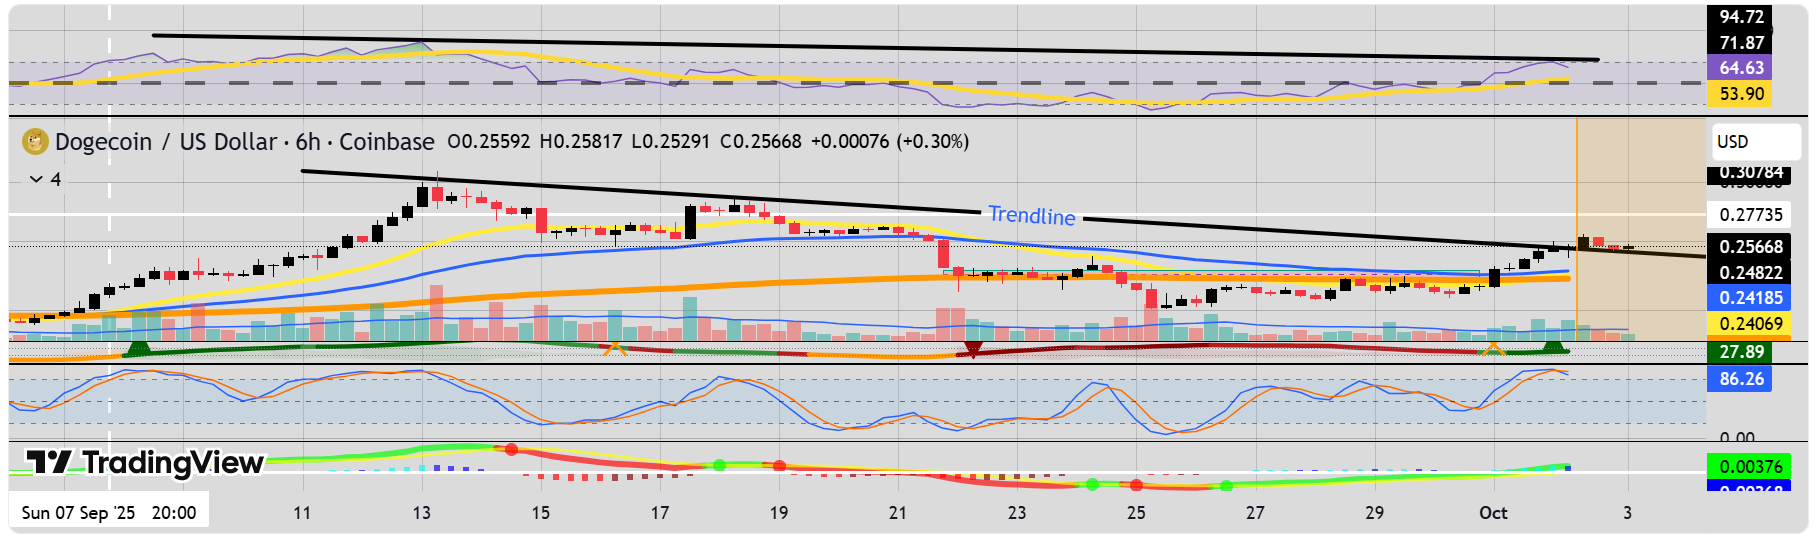
Task: Click the first green up-triangle marker at left
Action: pos(138,348)
